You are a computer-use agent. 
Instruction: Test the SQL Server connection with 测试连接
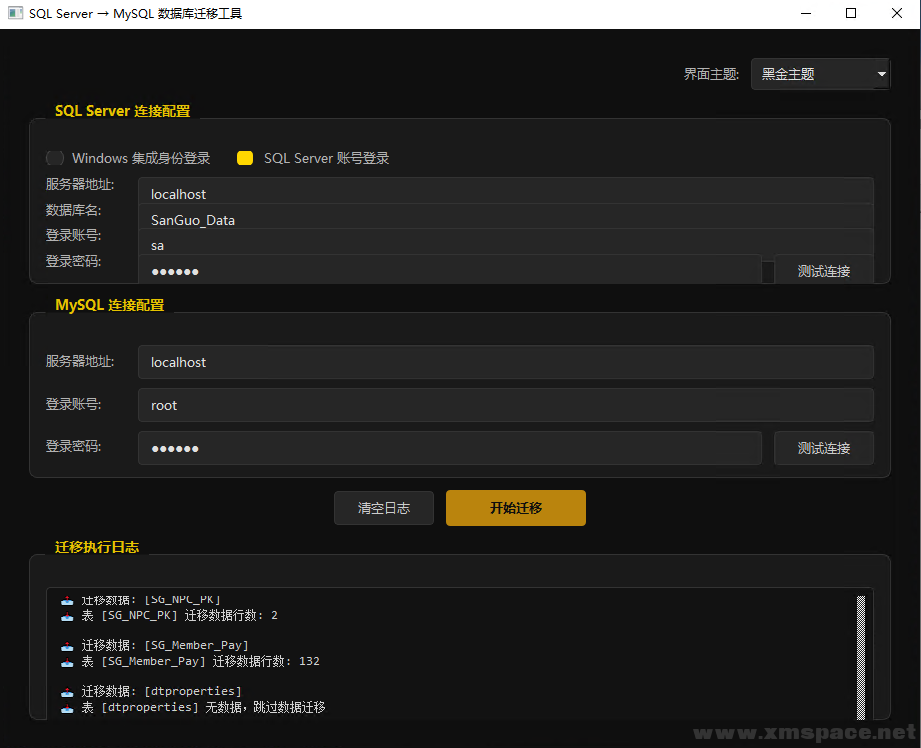click(823, 270)
